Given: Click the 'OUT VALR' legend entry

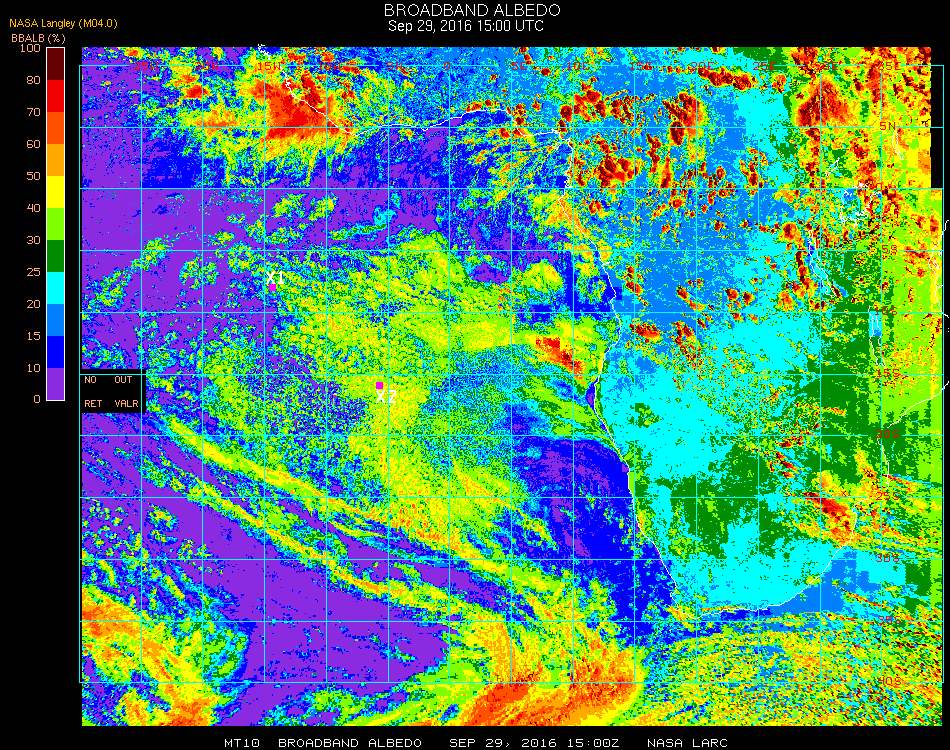Looking at the screenshot, I should 125,391.
